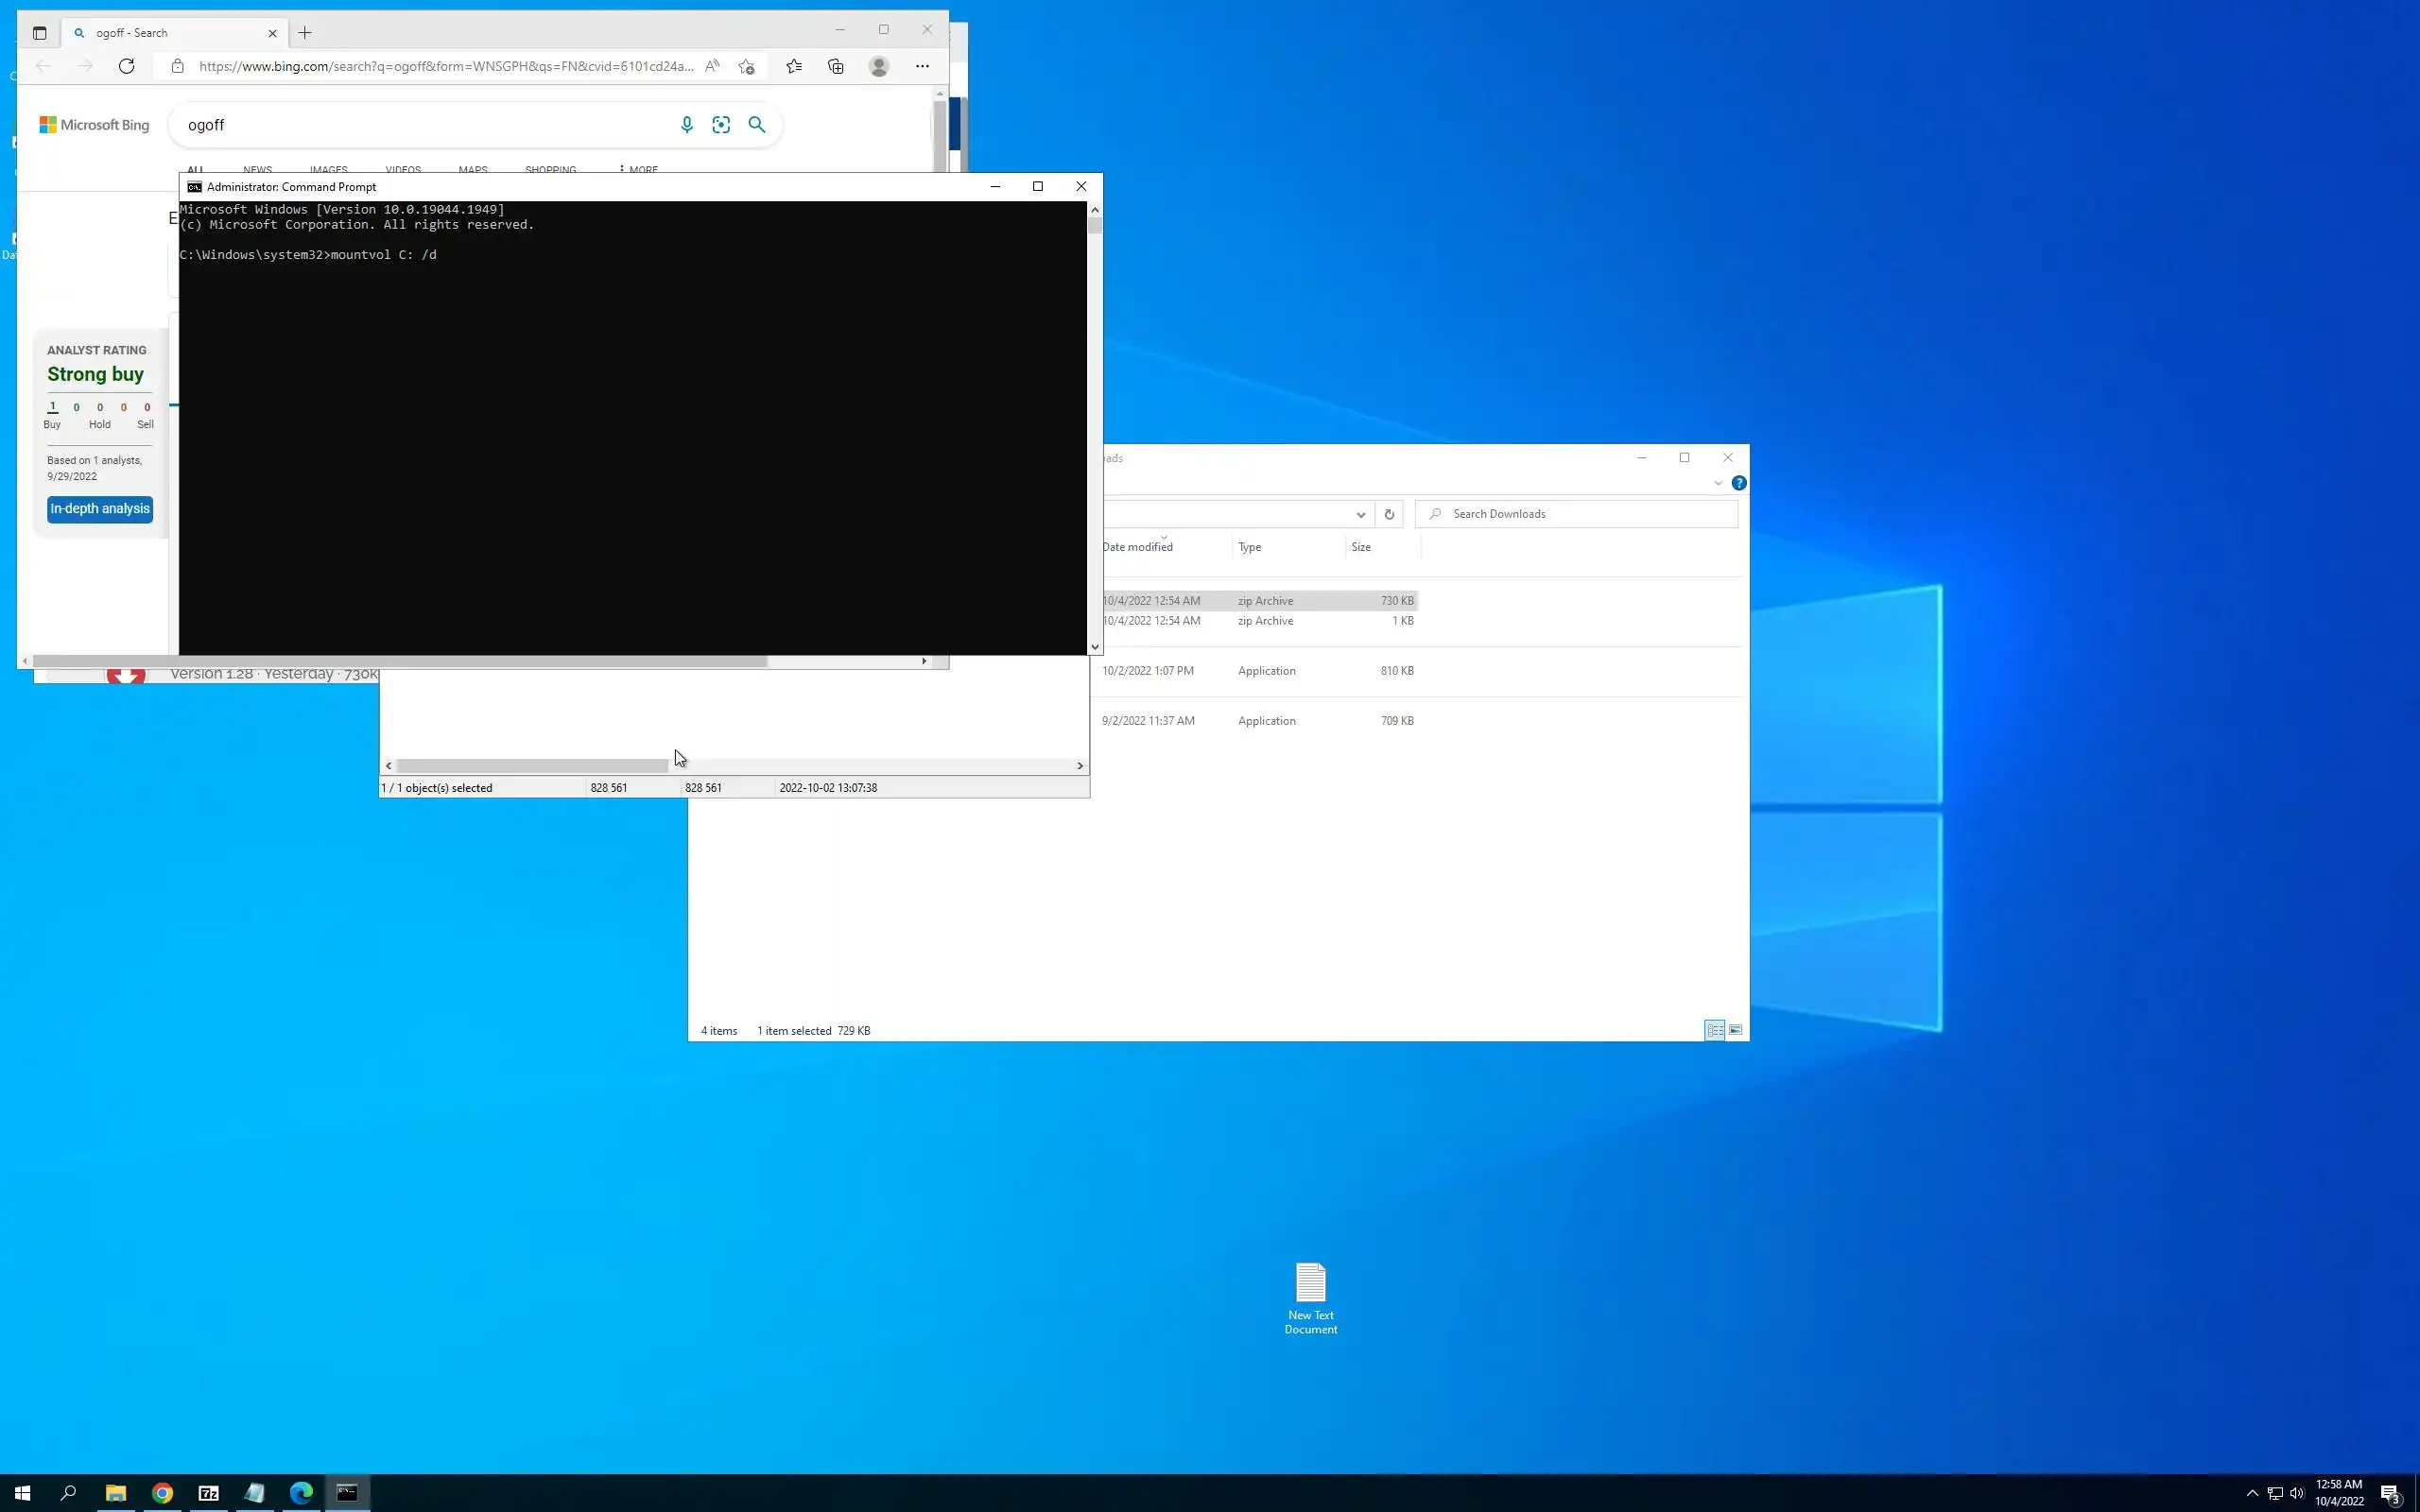This screenshot has height=1512, width=2420.
Task: Open Google Chrome from taskbar
Action: pos(162,1493)
